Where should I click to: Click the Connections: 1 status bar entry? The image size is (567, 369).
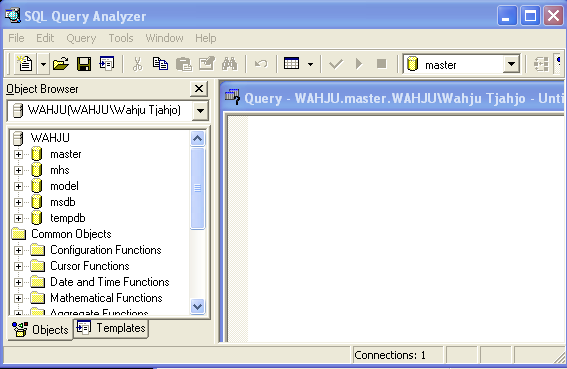[398, 355]
